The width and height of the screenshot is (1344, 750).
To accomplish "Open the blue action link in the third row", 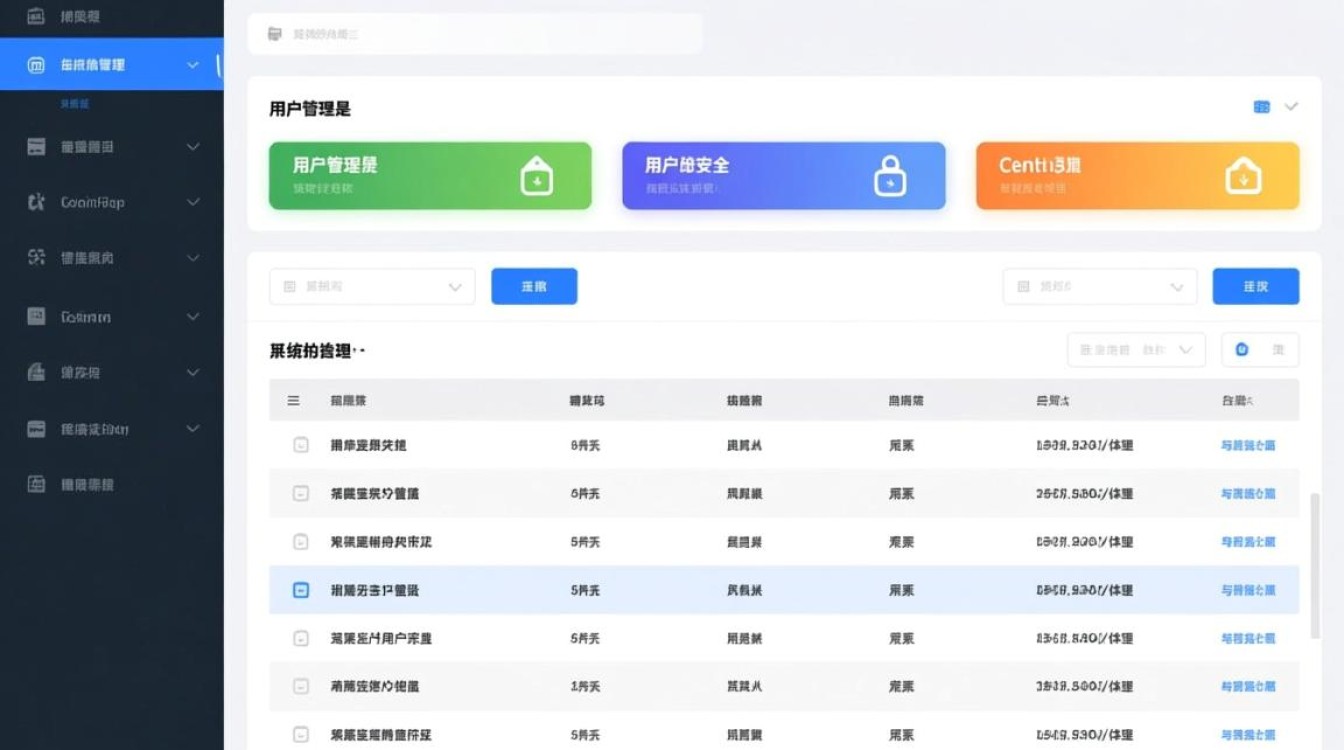I will pyautogui.click(x=1248, y=542).
